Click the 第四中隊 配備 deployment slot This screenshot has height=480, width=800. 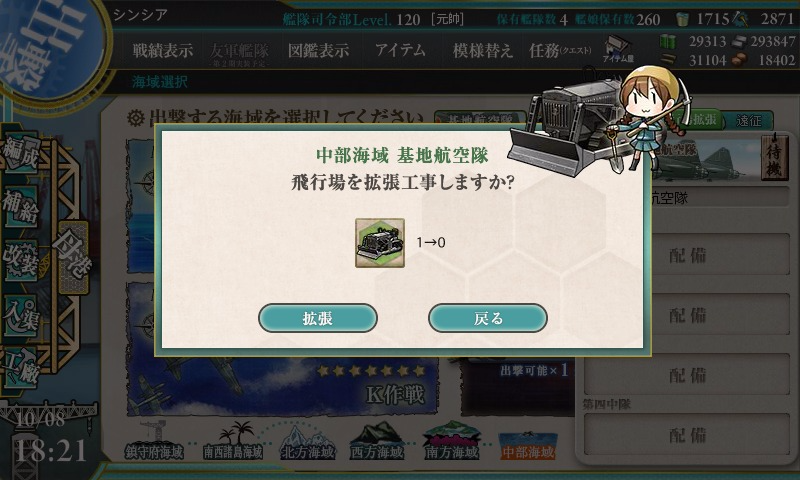coord(687,434)
